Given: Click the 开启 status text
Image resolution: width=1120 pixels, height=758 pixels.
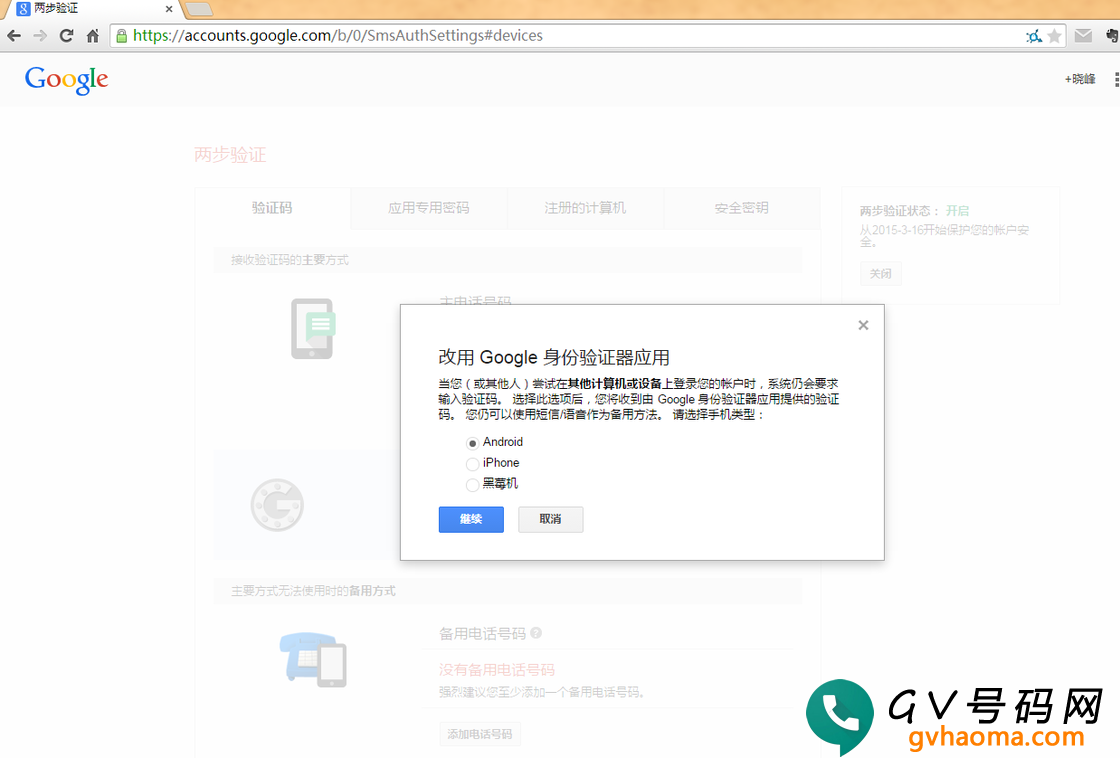Looking at the screenshot, I should coord(957,211).
